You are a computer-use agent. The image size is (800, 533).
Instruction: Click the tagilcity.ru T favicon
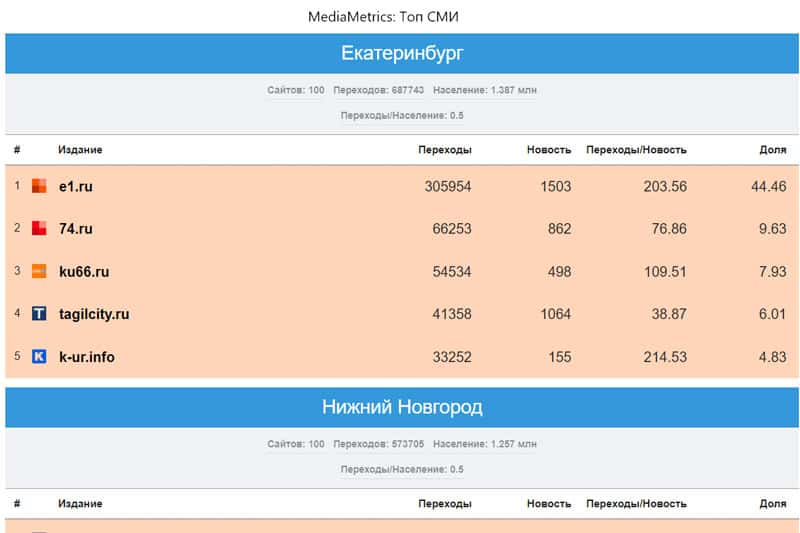point(39,313)
